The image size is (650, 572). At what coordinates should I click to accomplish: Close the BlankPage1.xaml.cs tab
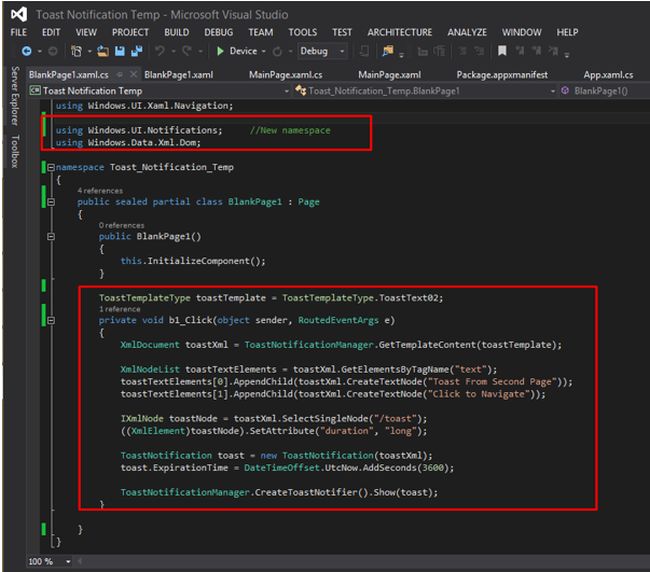(133, 74)
